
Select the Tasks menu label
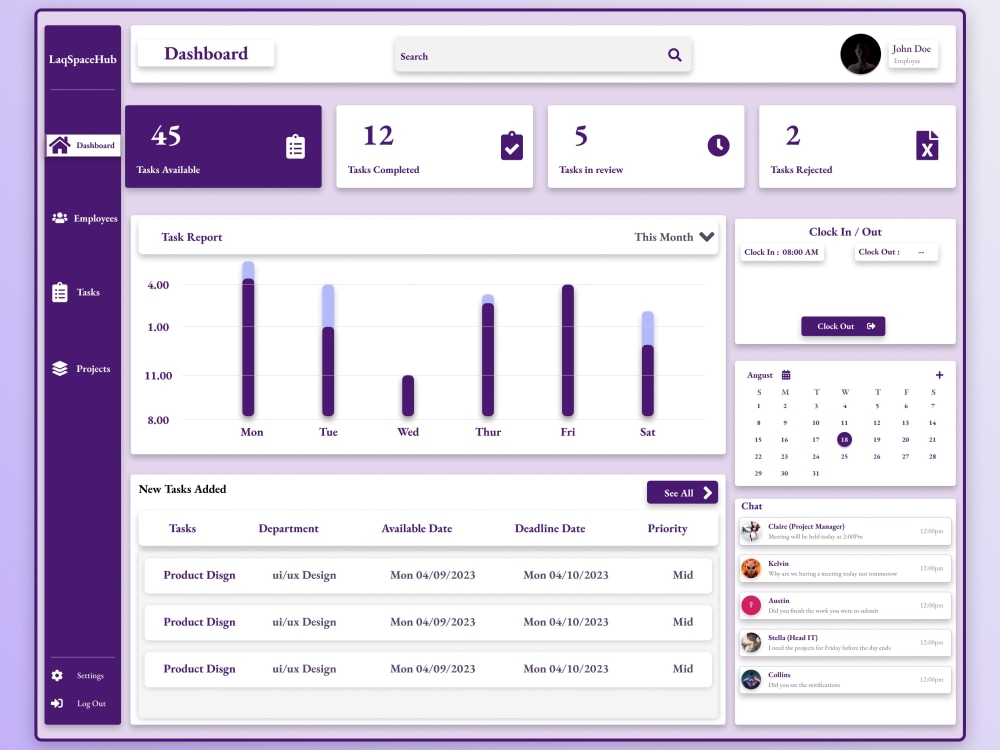[88, 292]
